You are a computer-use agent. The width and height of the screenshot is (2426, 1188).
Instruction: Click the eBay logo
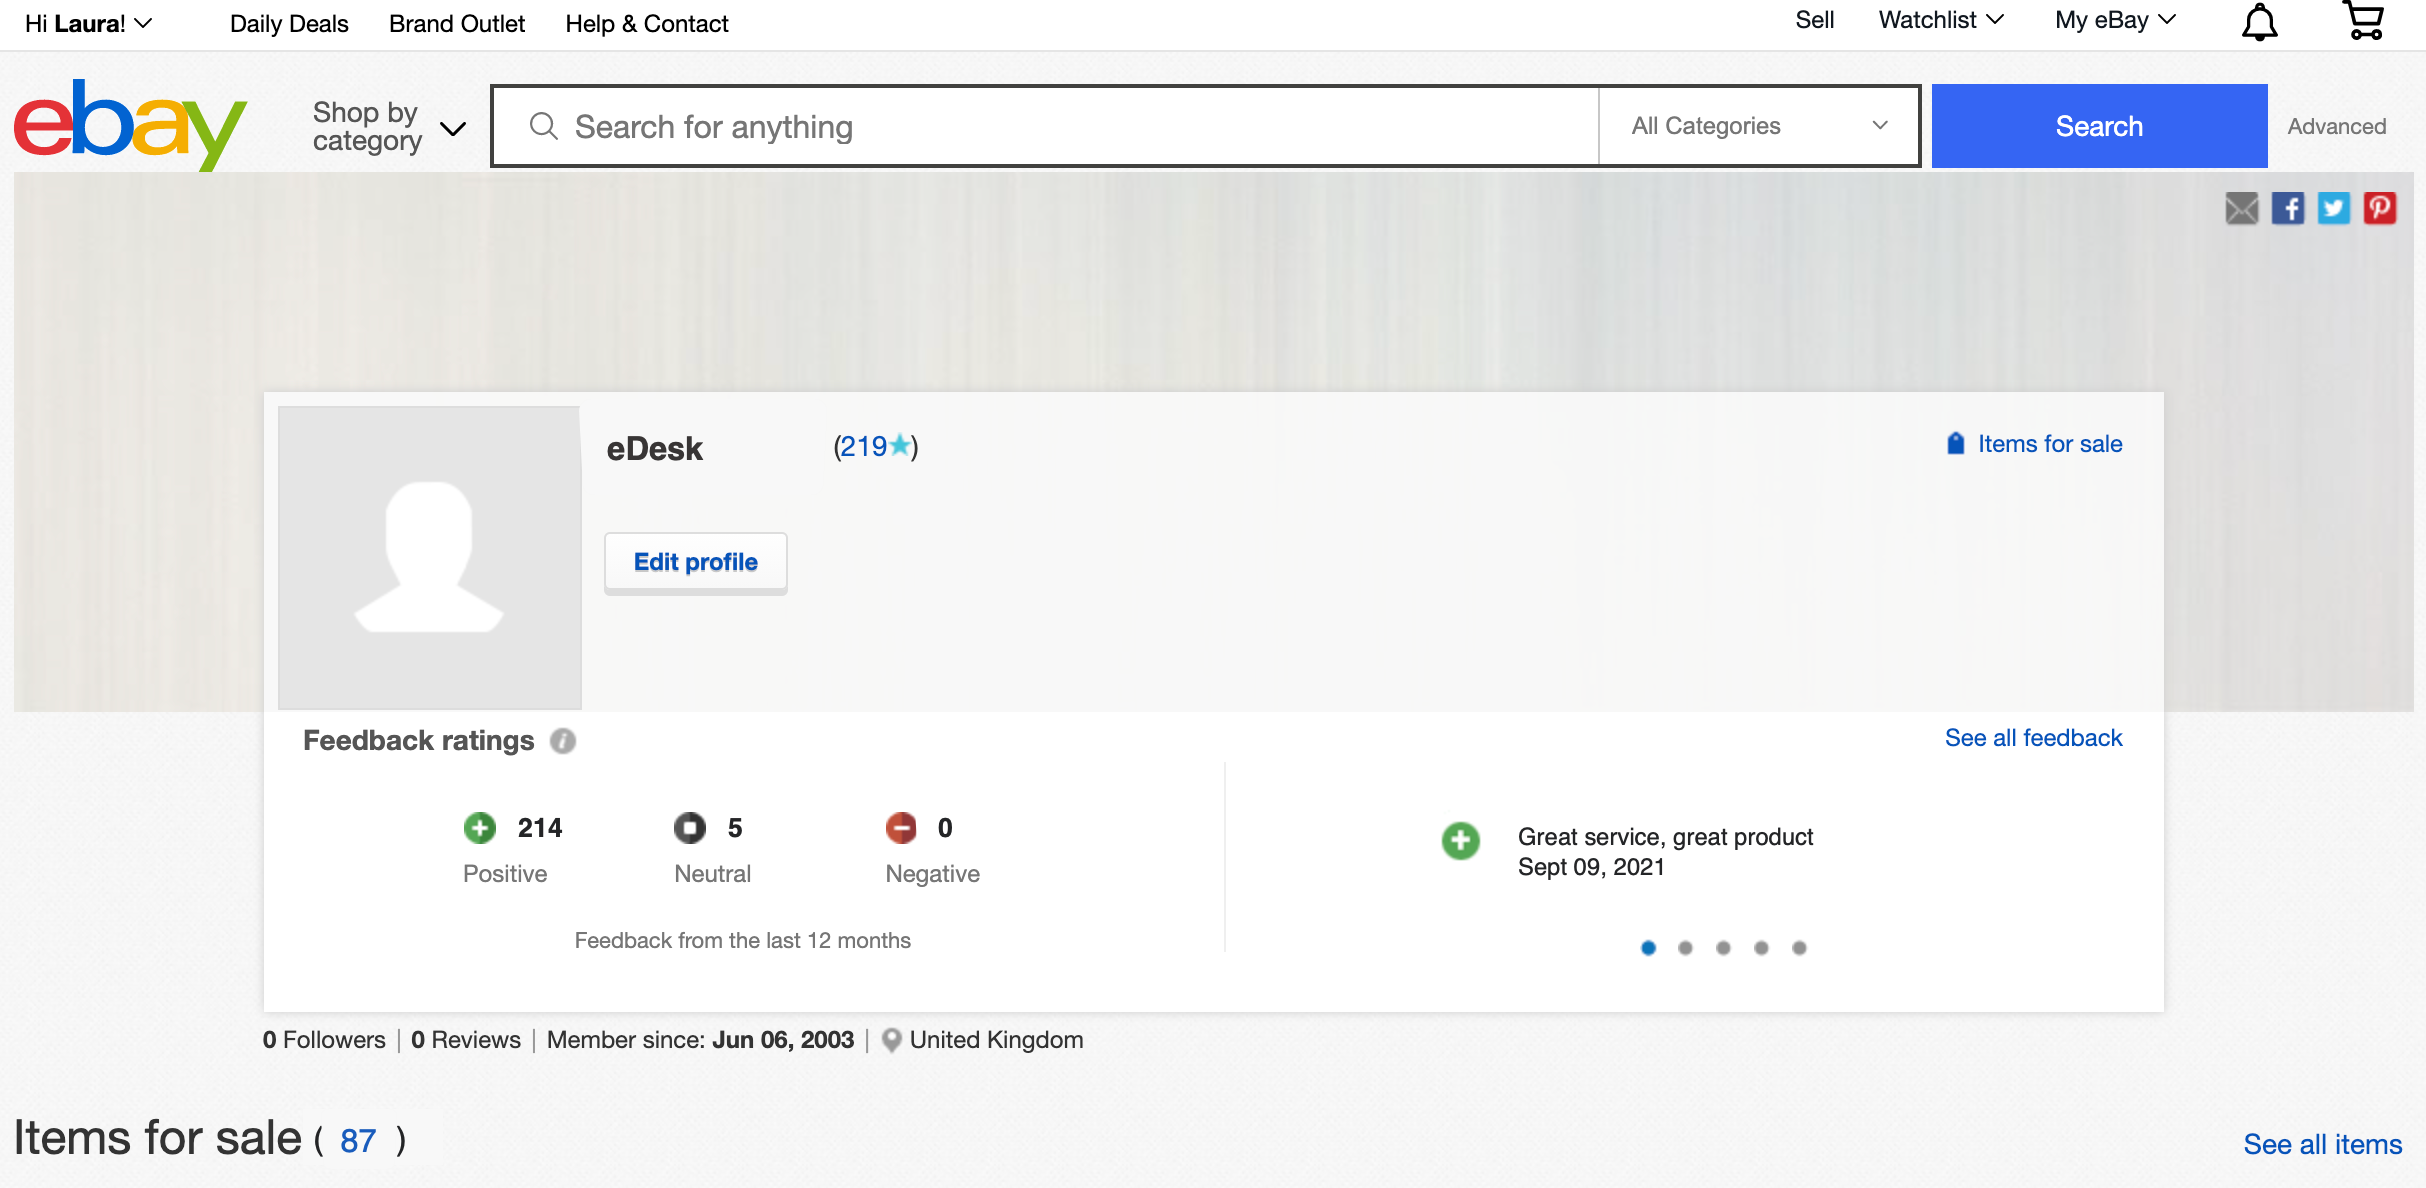(x=130, y=125)
